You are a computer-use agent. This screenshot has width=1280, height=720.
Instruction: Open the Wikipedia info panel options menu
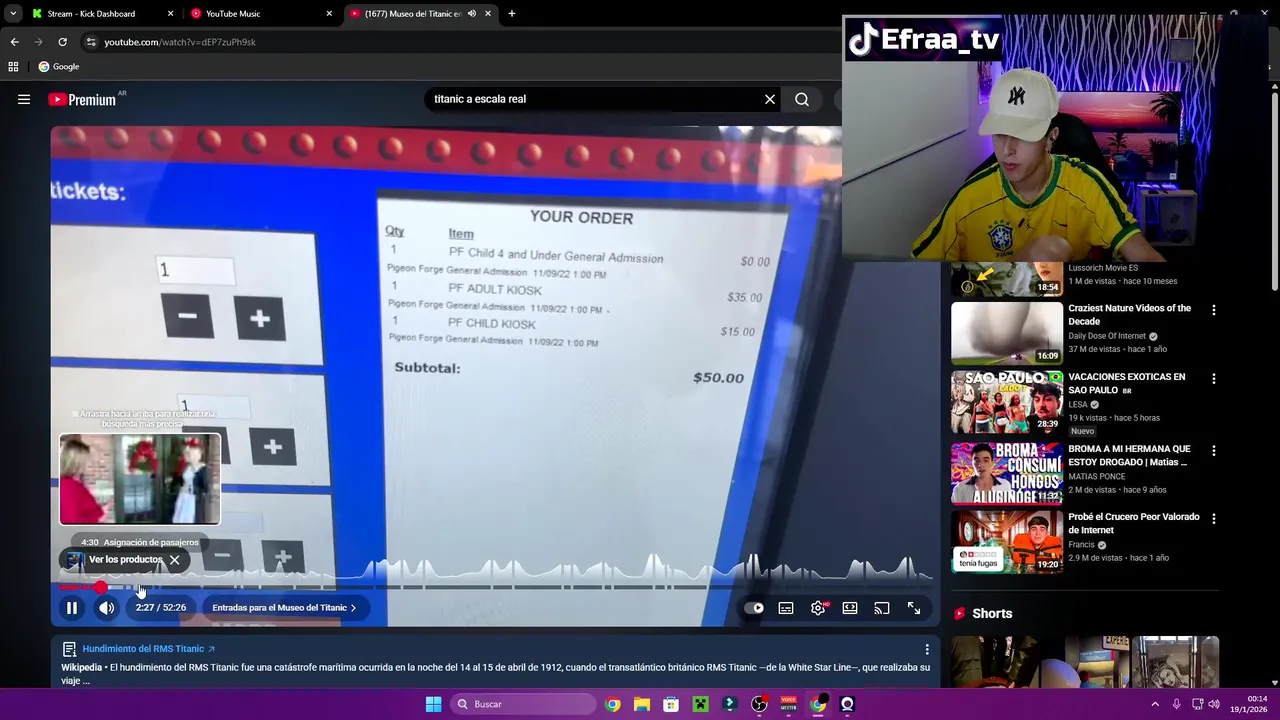click(927, 649)
